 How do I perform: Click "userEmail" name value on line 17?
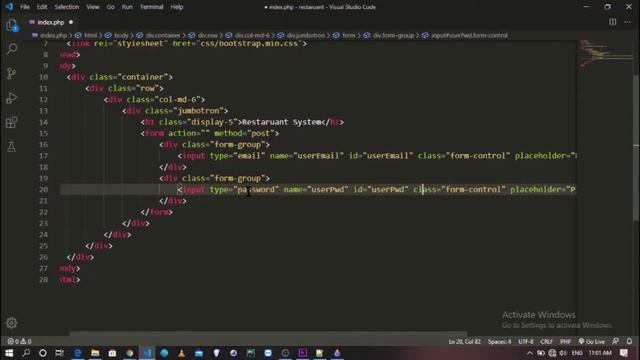pyautogui.click(x=318, y=156)
